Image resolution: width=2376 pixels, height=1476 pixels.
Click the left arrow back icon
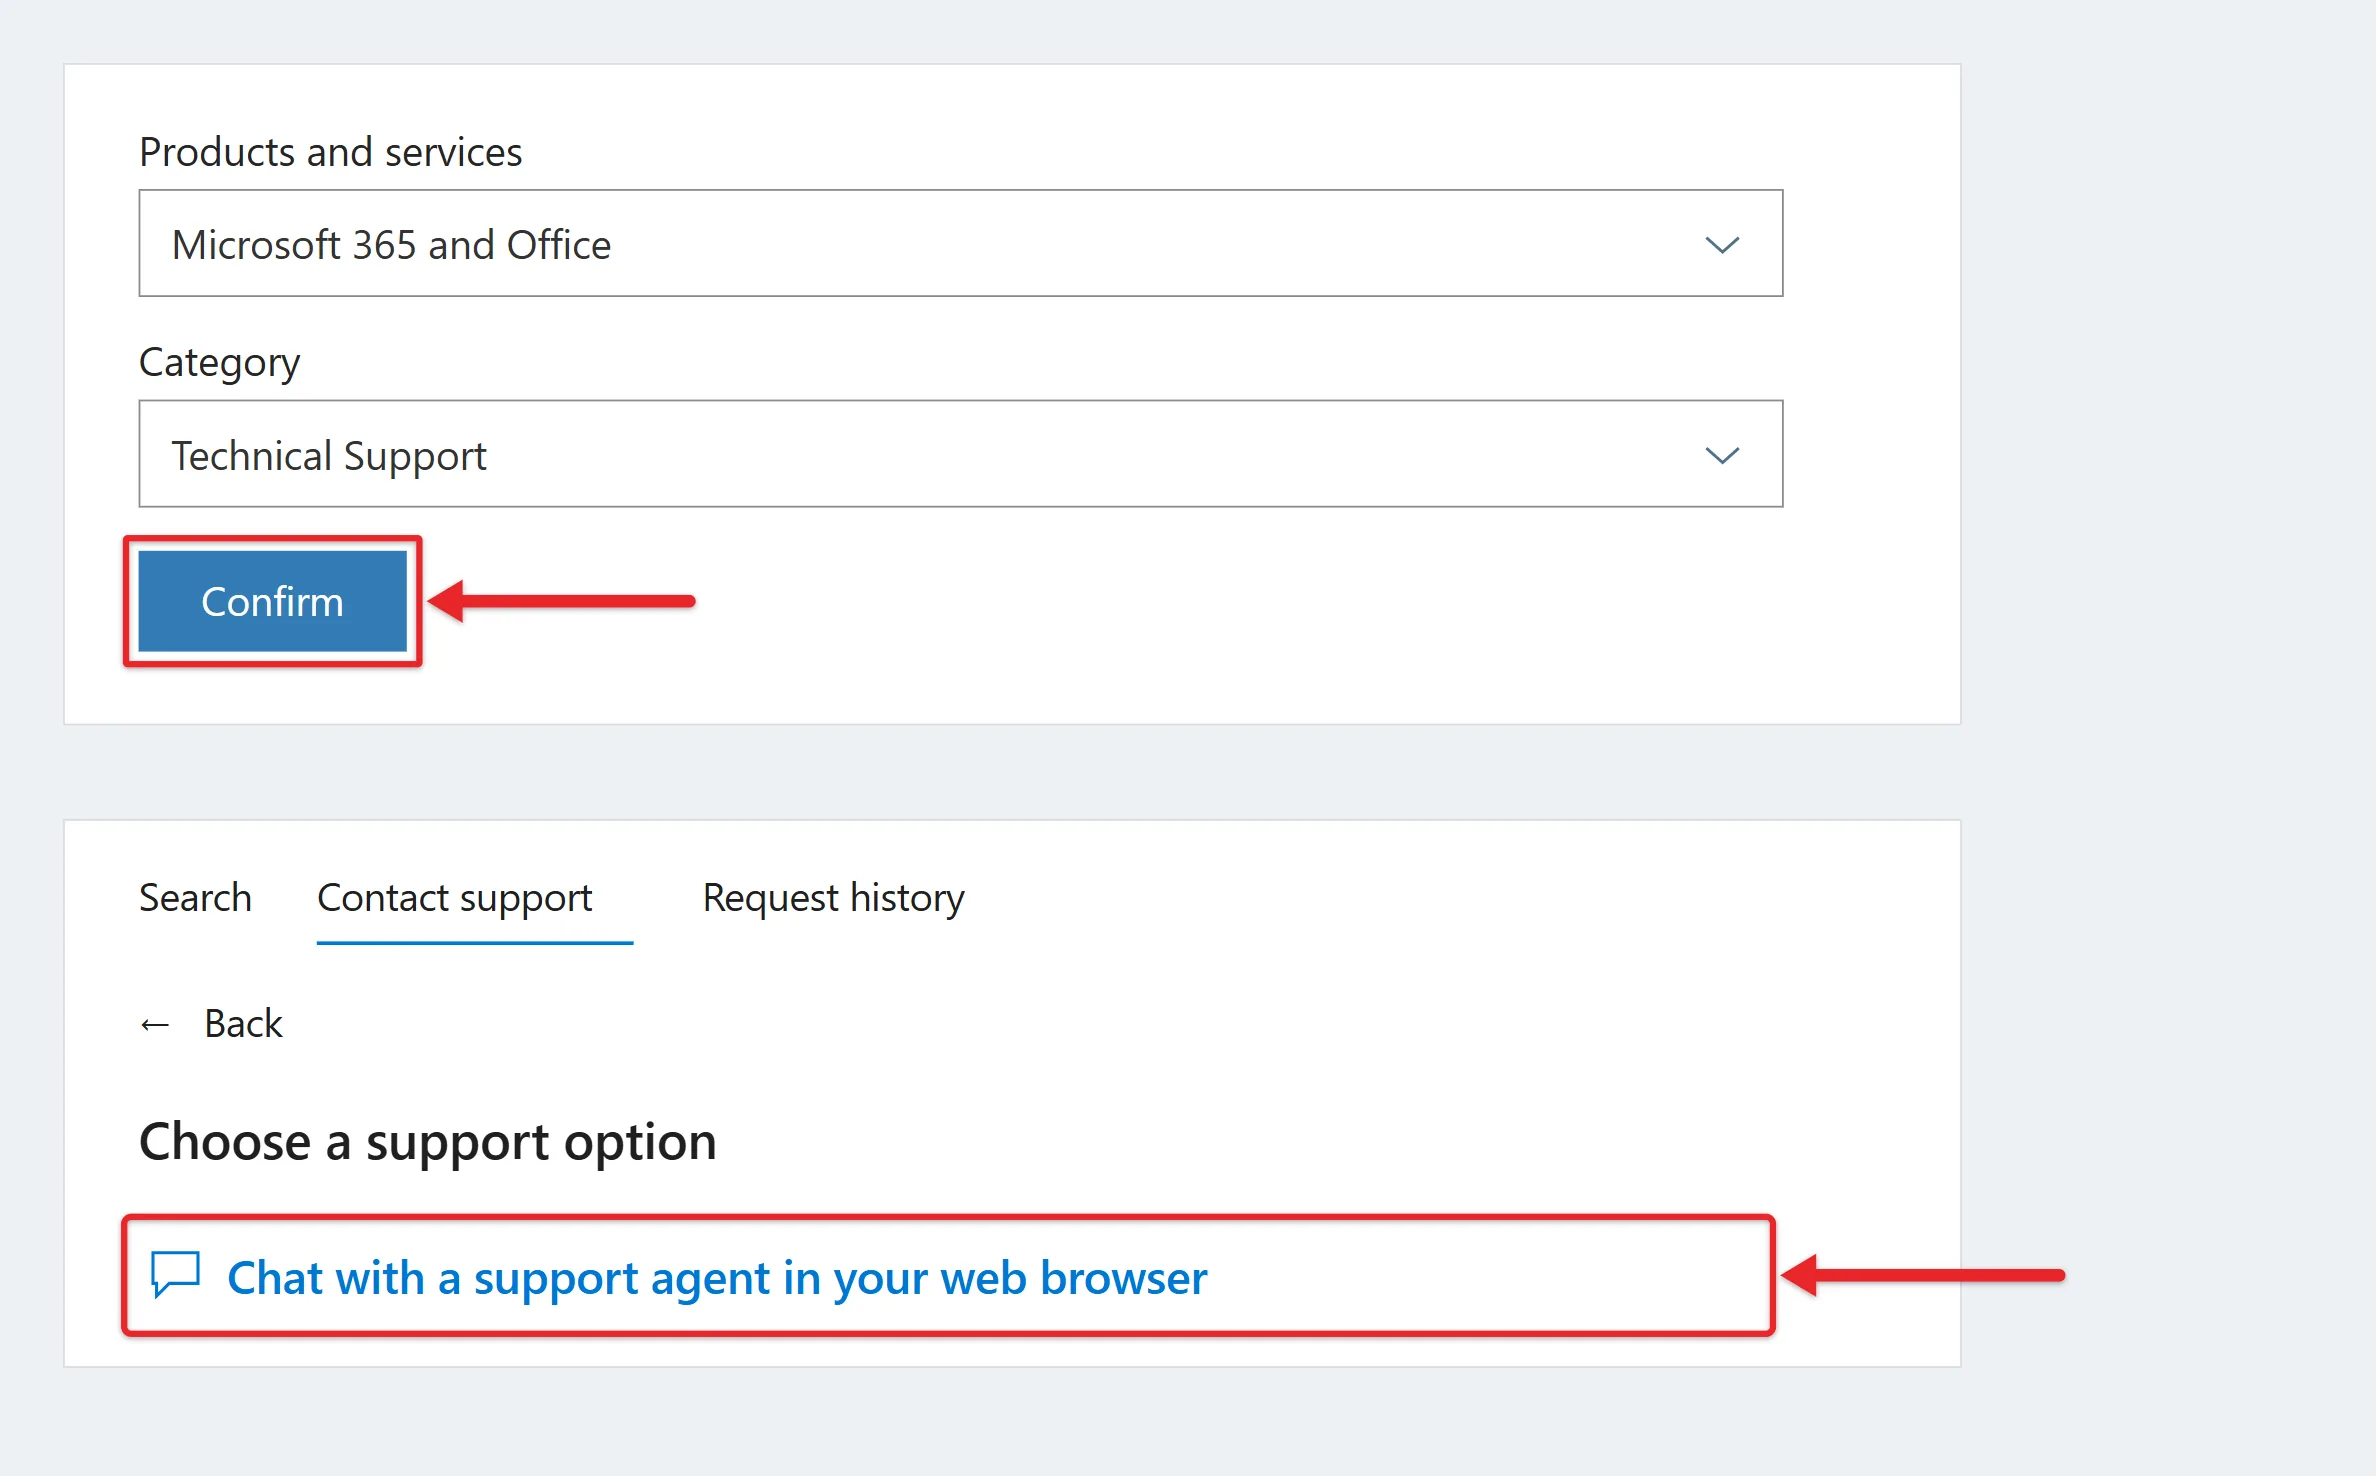(155, 1025)
